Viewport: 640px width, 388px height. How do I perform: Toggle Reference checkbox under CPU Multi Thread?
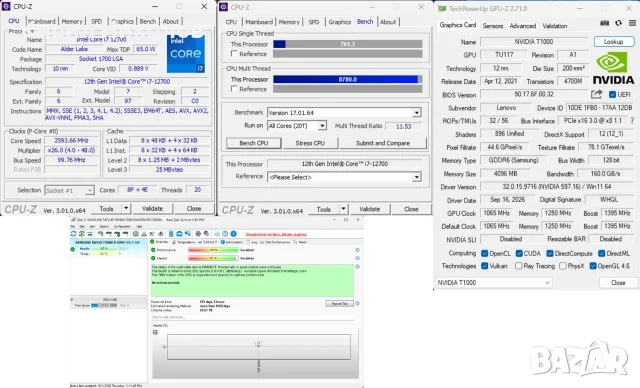point(234,89)
